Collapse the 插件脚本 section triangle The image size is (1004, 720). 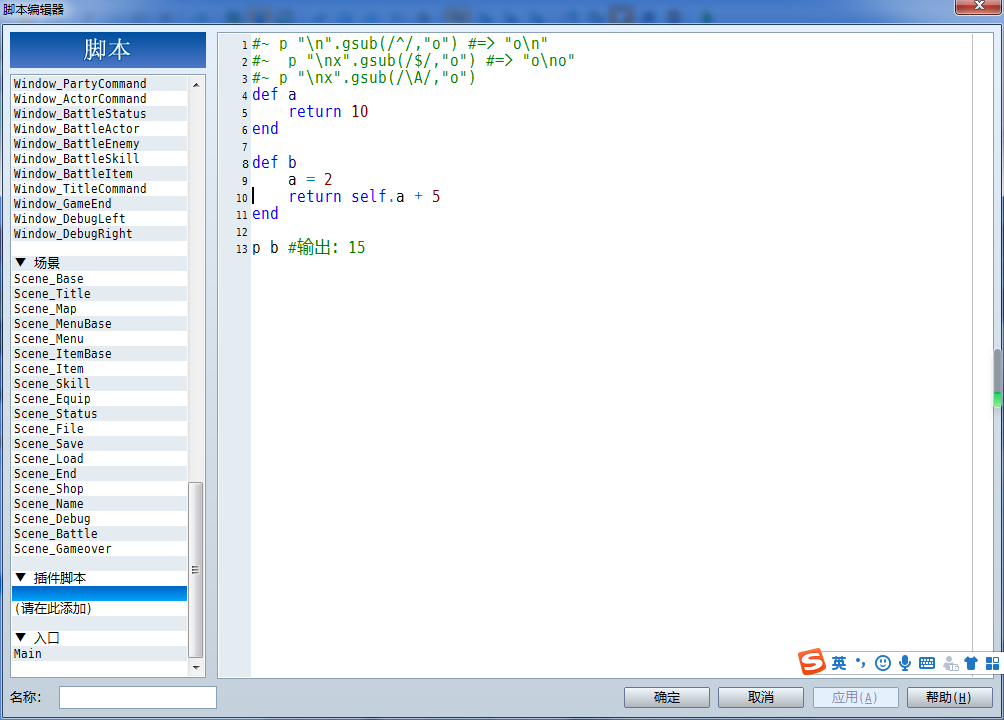pyautogui.click(x=20, y=577)
